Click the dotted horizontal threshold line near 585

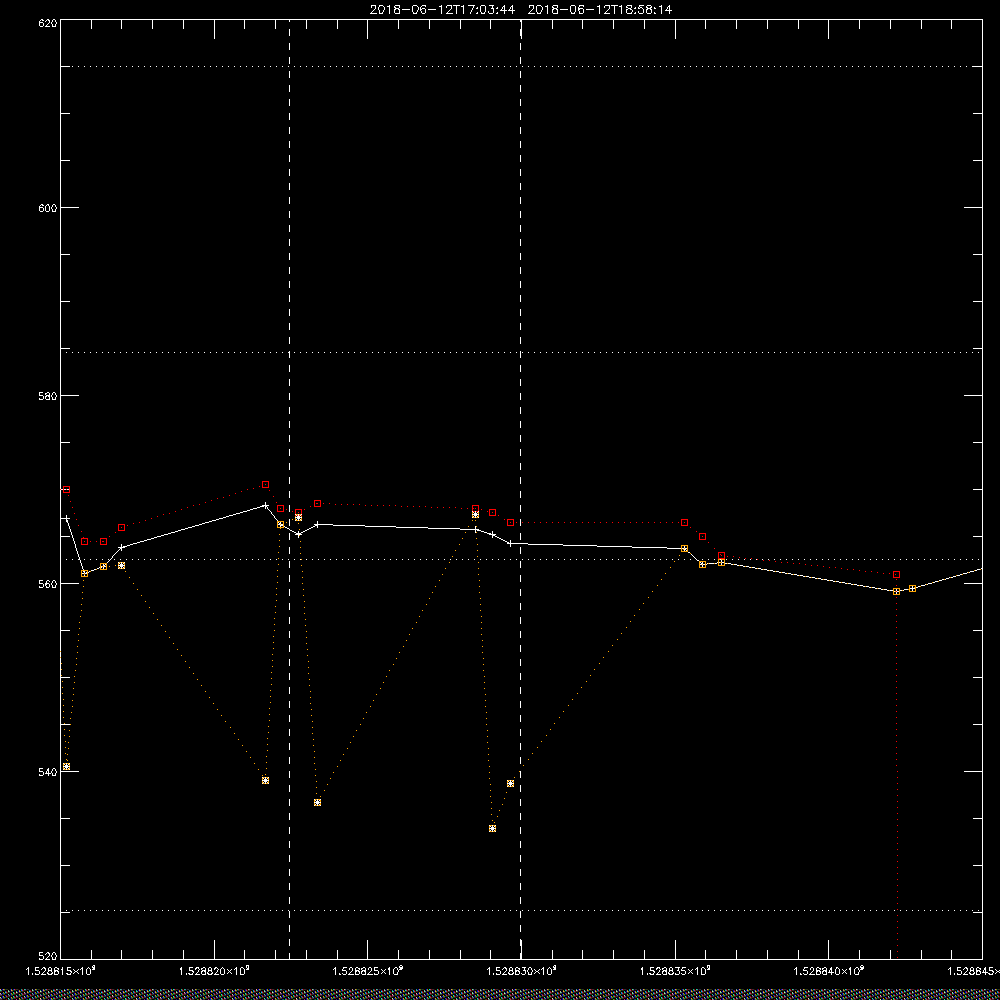(521, 352)
